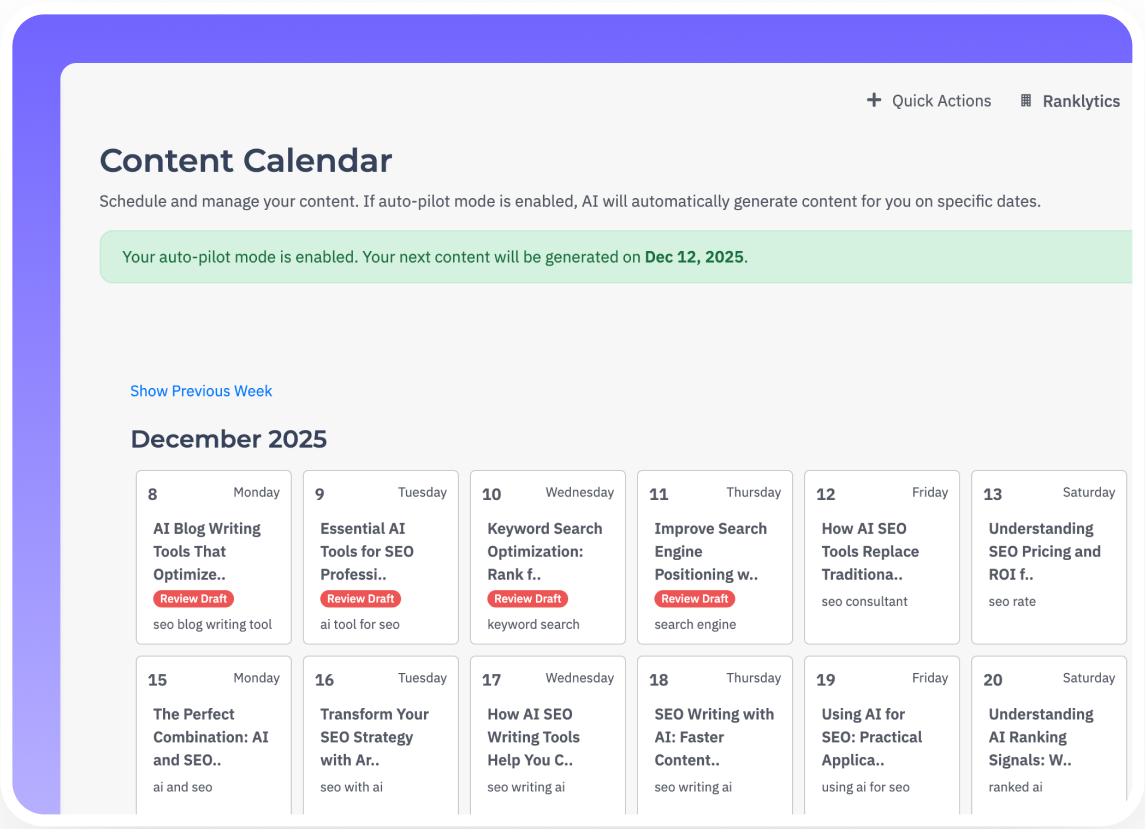Select the December 15 card 'The Perfect Combination'
Viewport: 1145px width, 829px height.
[x=213, y=737]
